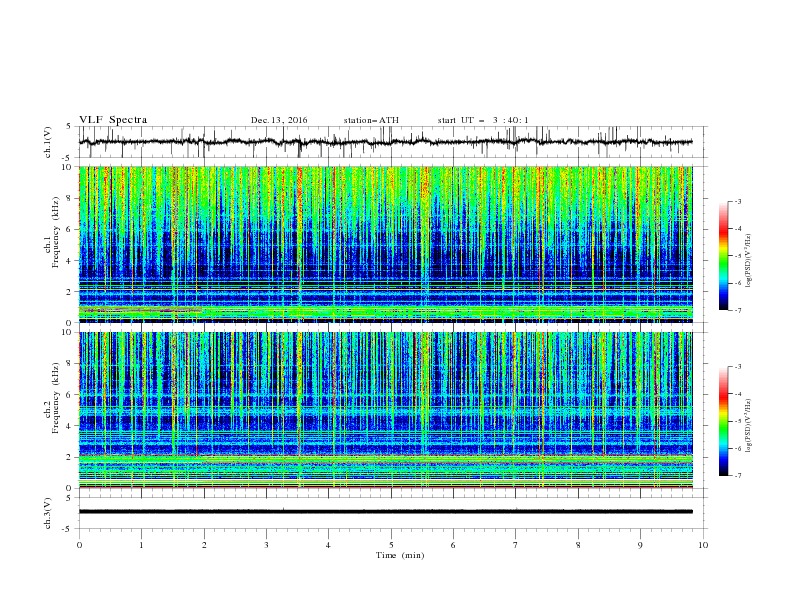This screenshot has height=612, width=792.
Task: Click the "Time (min)" axis label
Action: (x=400, y=555)
